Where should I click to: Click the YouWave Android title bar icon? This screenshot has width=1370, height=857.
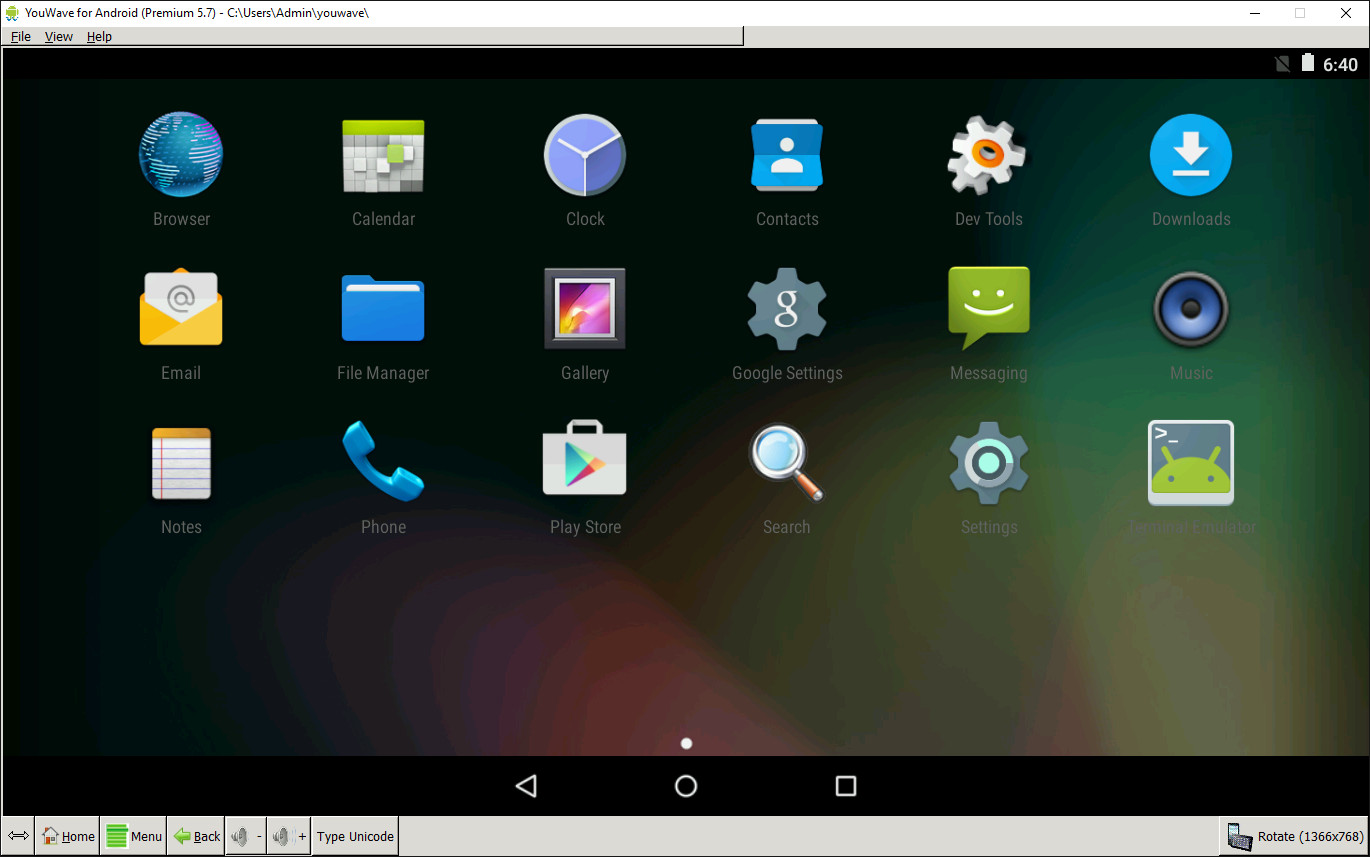point(12,12)
